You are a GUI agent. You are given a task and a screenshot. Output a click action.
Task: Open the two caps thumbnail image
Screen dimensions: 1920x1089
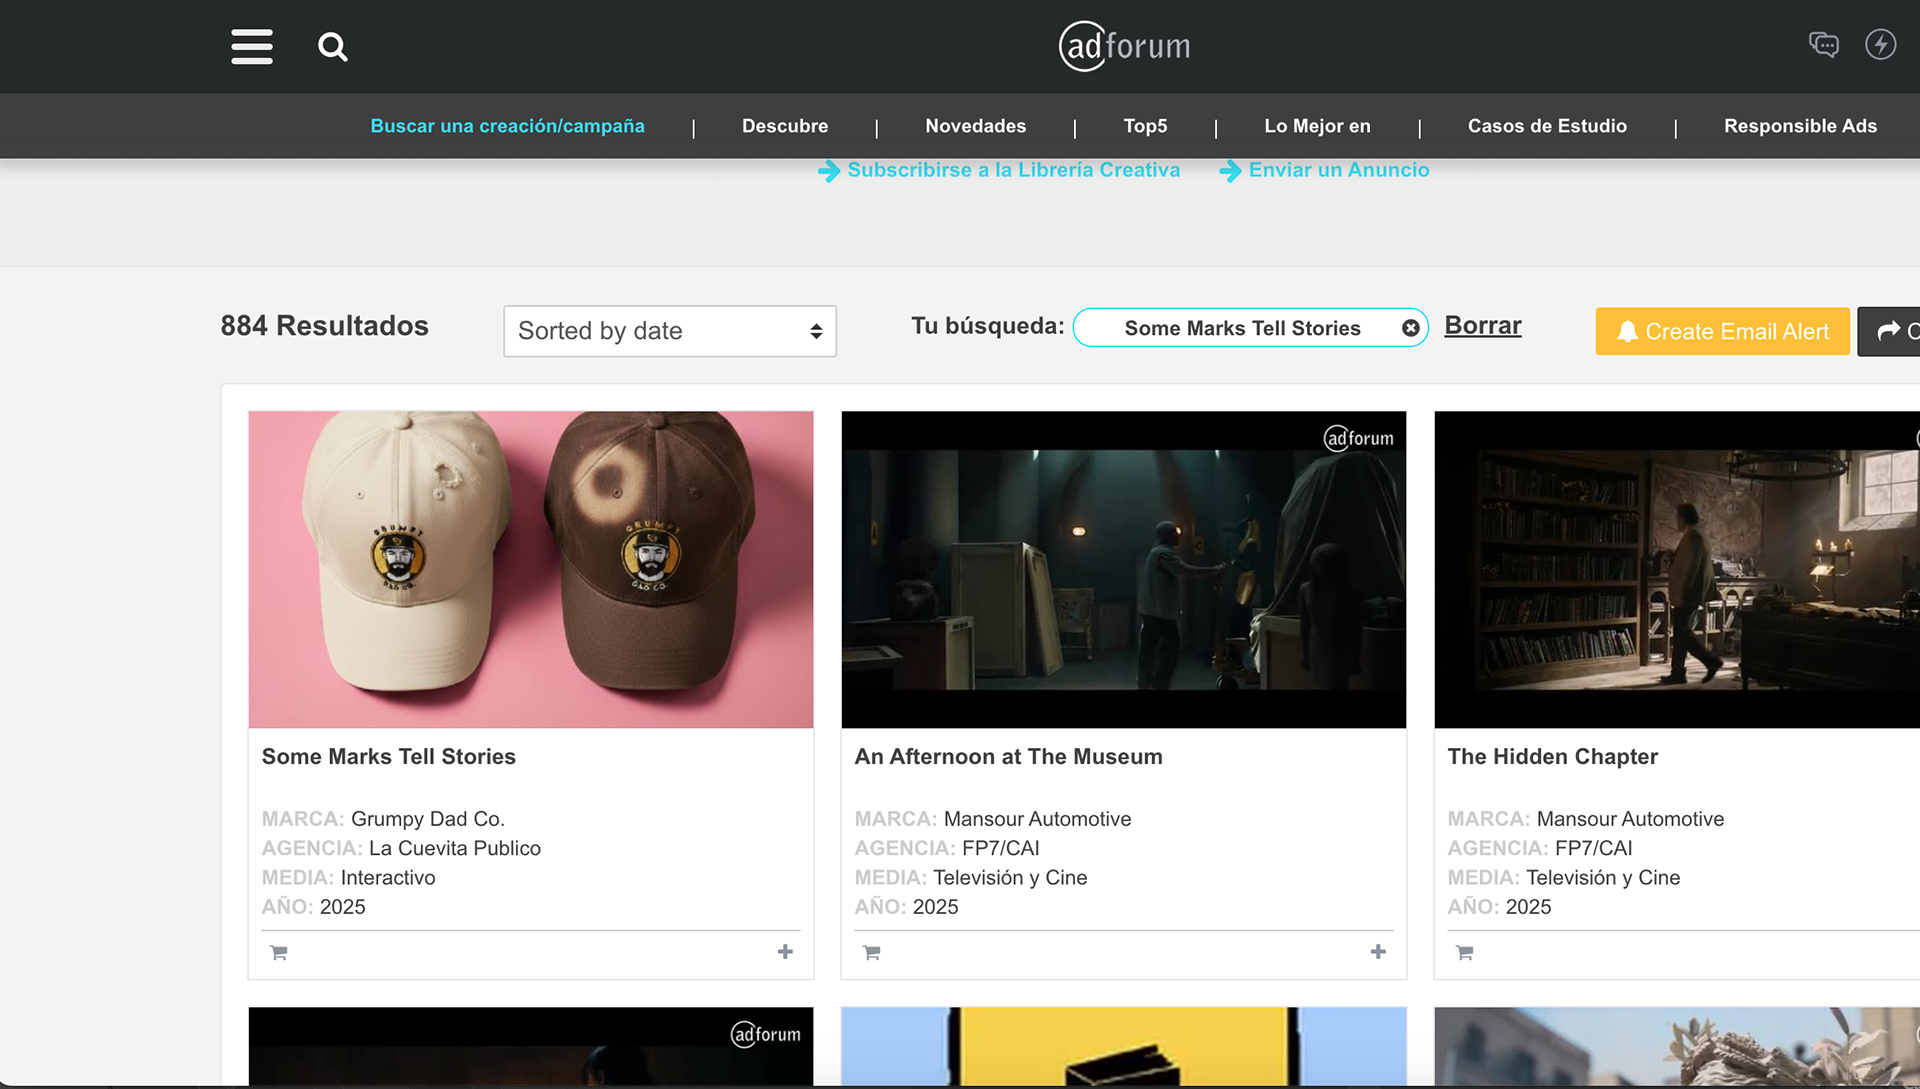(x=530, y=569)
